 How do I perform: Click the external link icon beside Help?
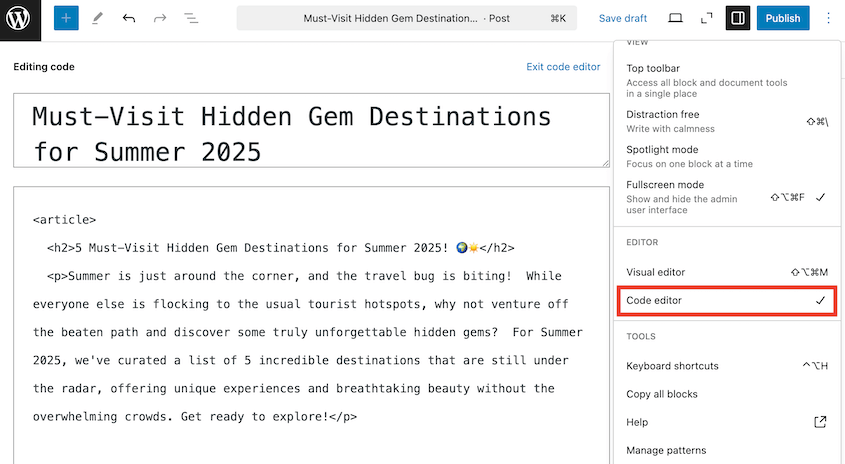point(820,422)
